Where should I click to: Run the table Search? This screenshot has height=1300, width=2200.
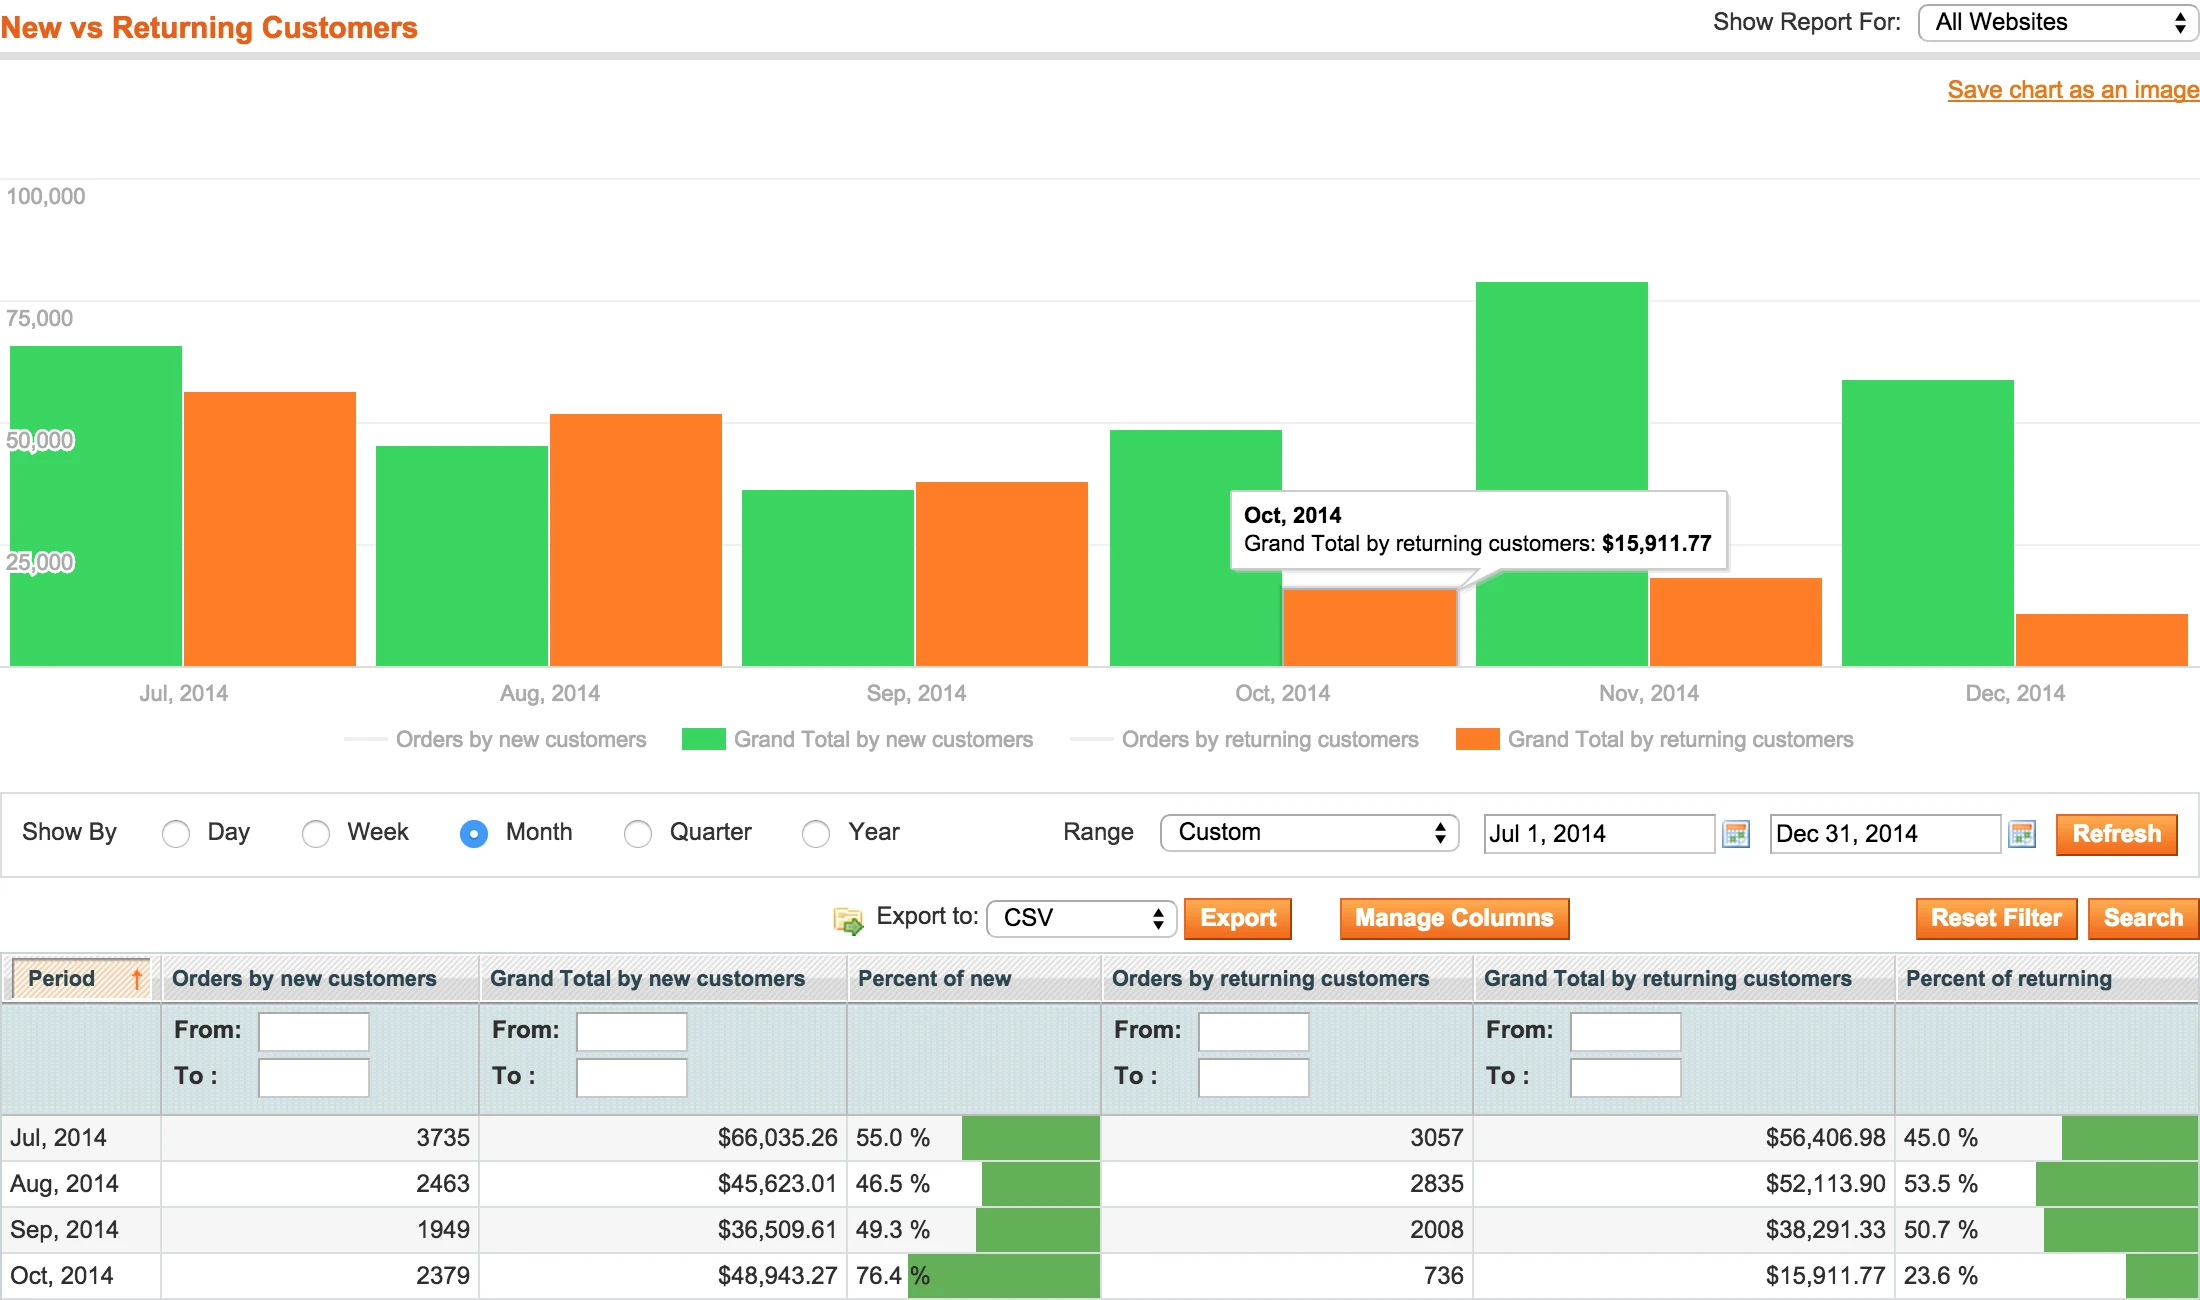[x=2143, y=918]
